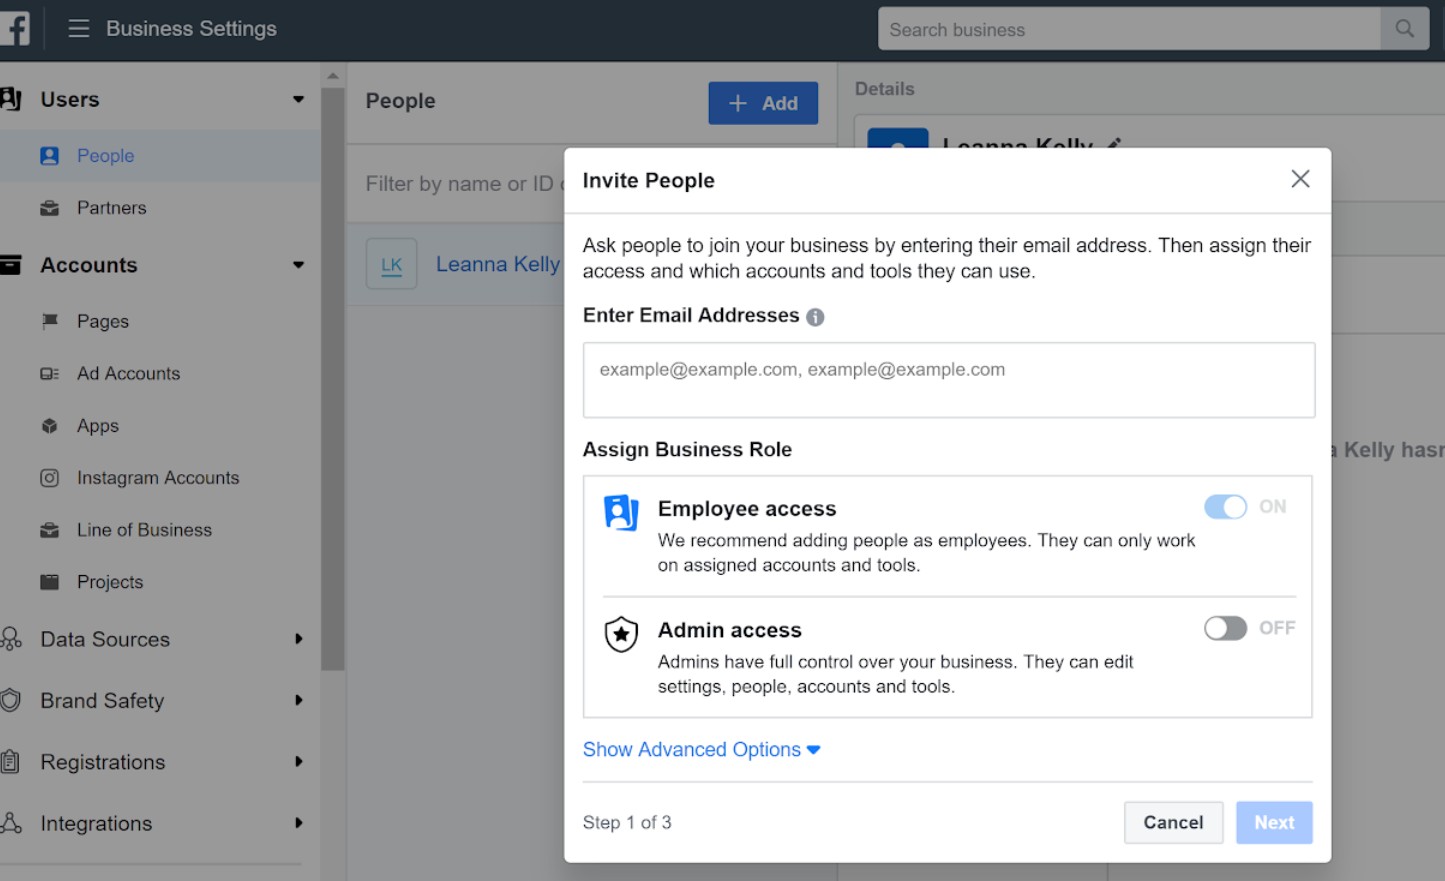1445x881 pixels.
Task: Collapse the Users section arrow
Action: click(x=298, y=99)
